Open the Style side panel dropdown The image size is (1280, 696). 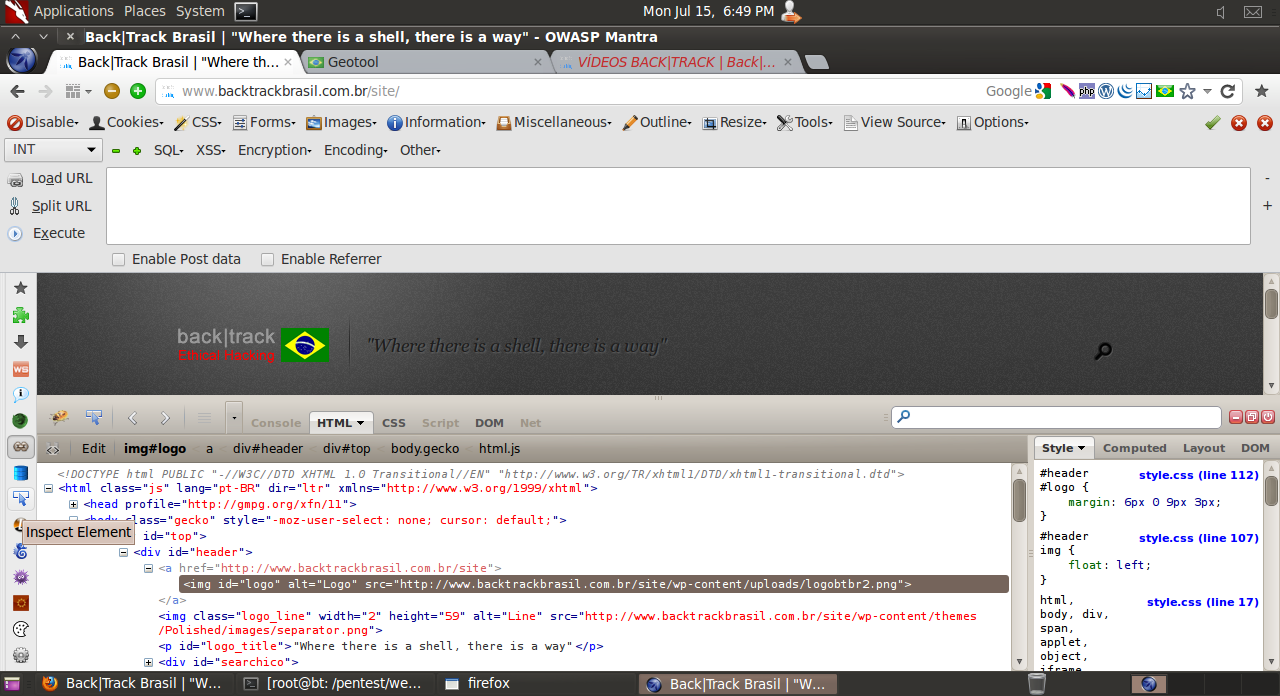click(1064, 448)
